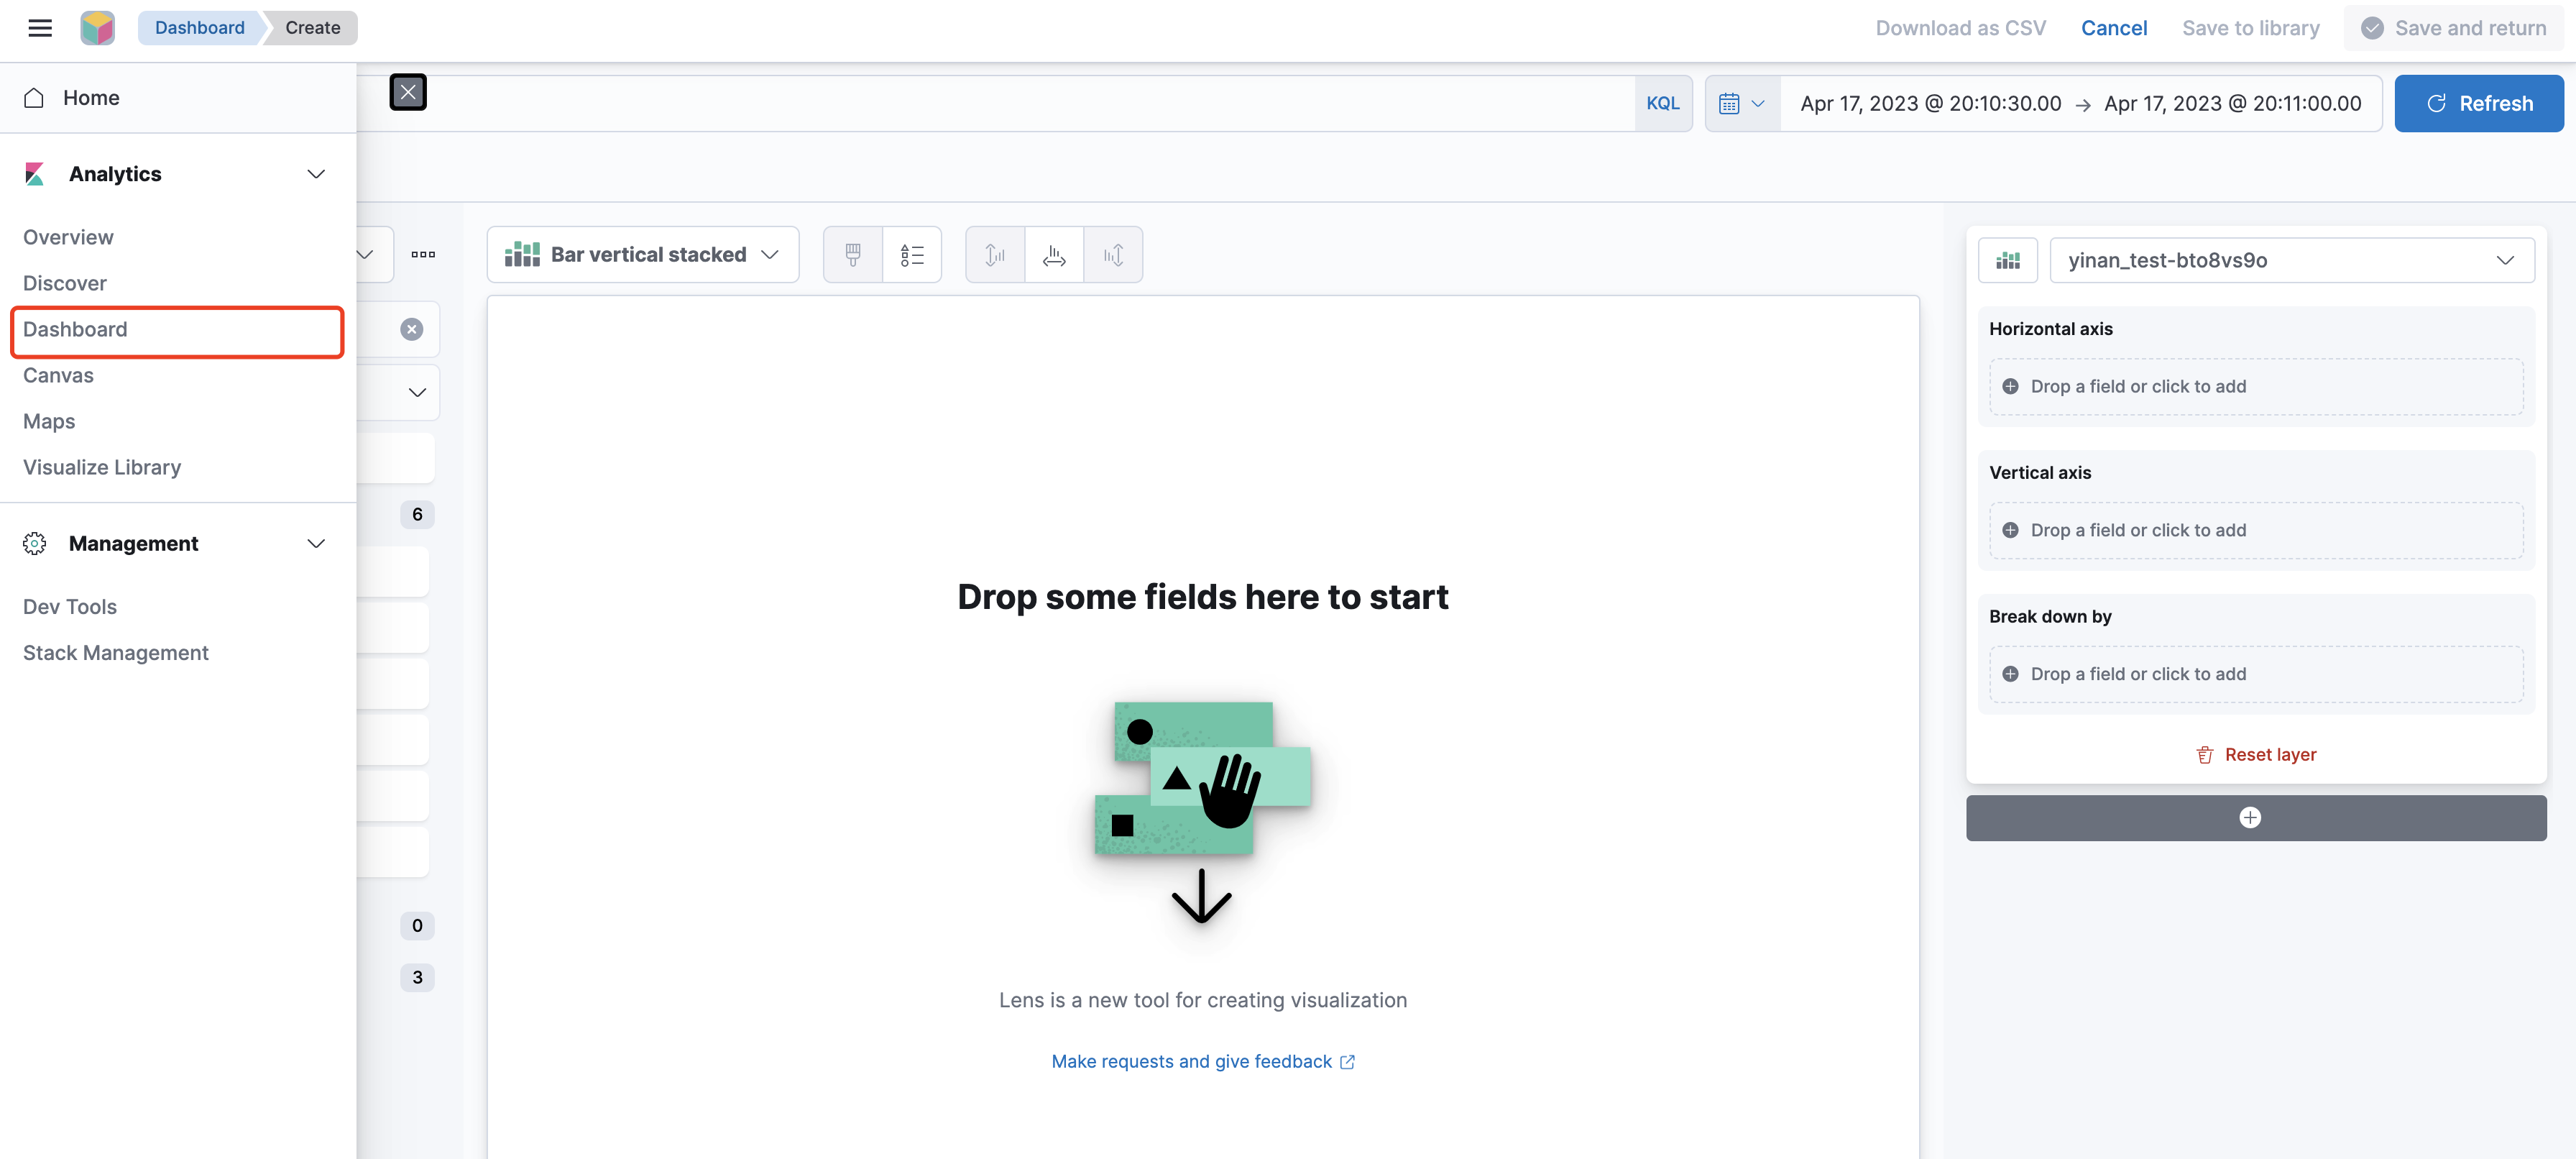This screenshot has height=1159, width=2576.
Task: Close the side navigation with X icon
Action: pos(408,92)
